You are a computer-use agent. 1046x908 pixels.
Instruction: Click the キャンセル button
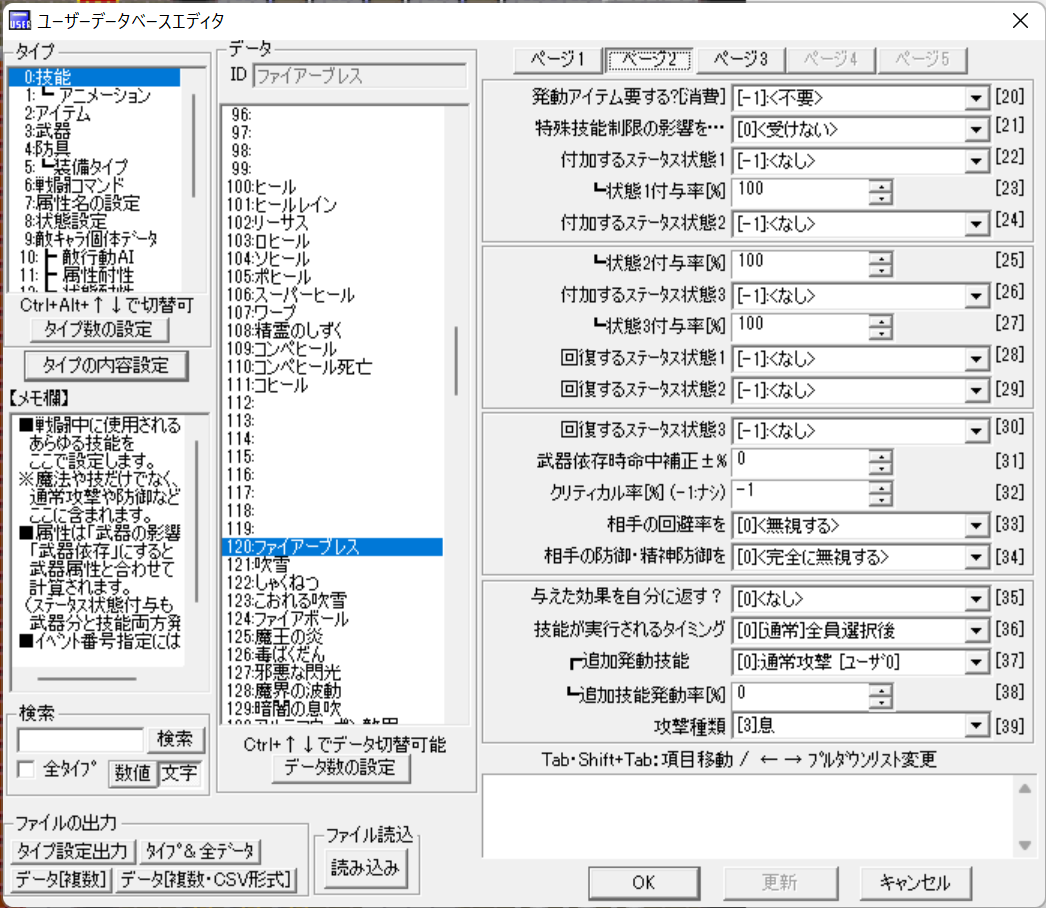915,883
